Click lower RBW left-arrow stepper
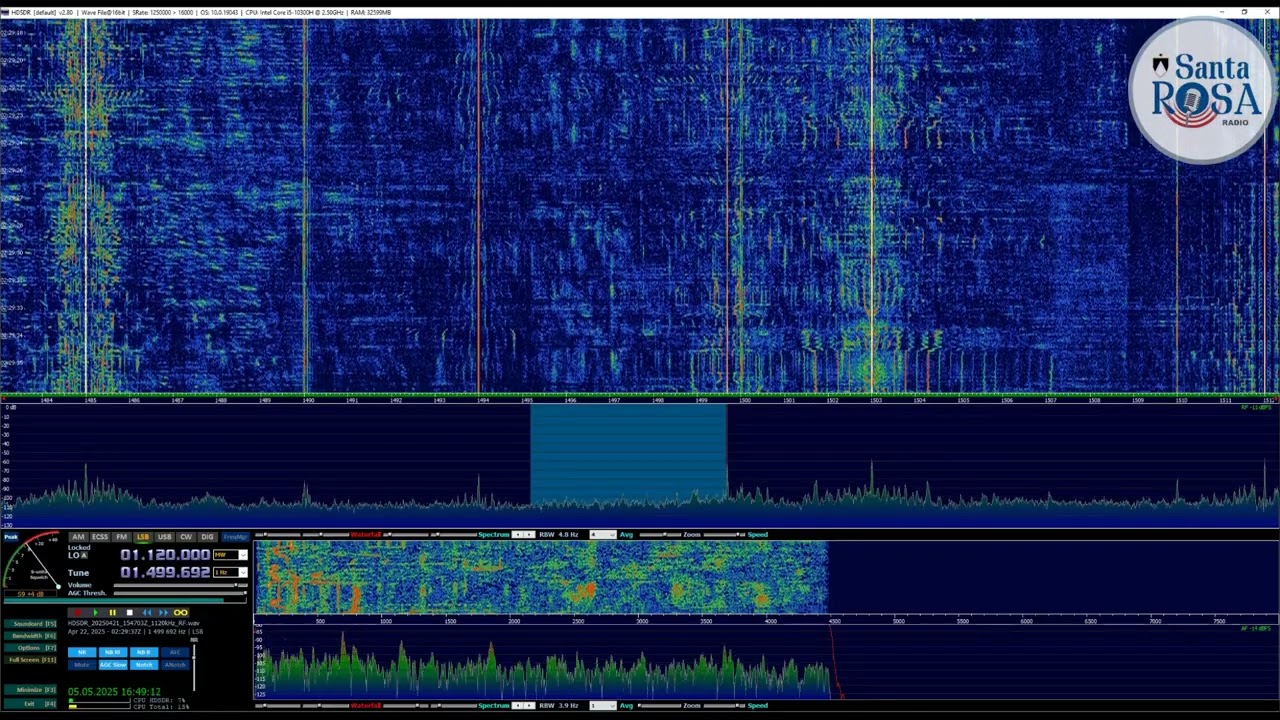 click(x=518, y=706)
